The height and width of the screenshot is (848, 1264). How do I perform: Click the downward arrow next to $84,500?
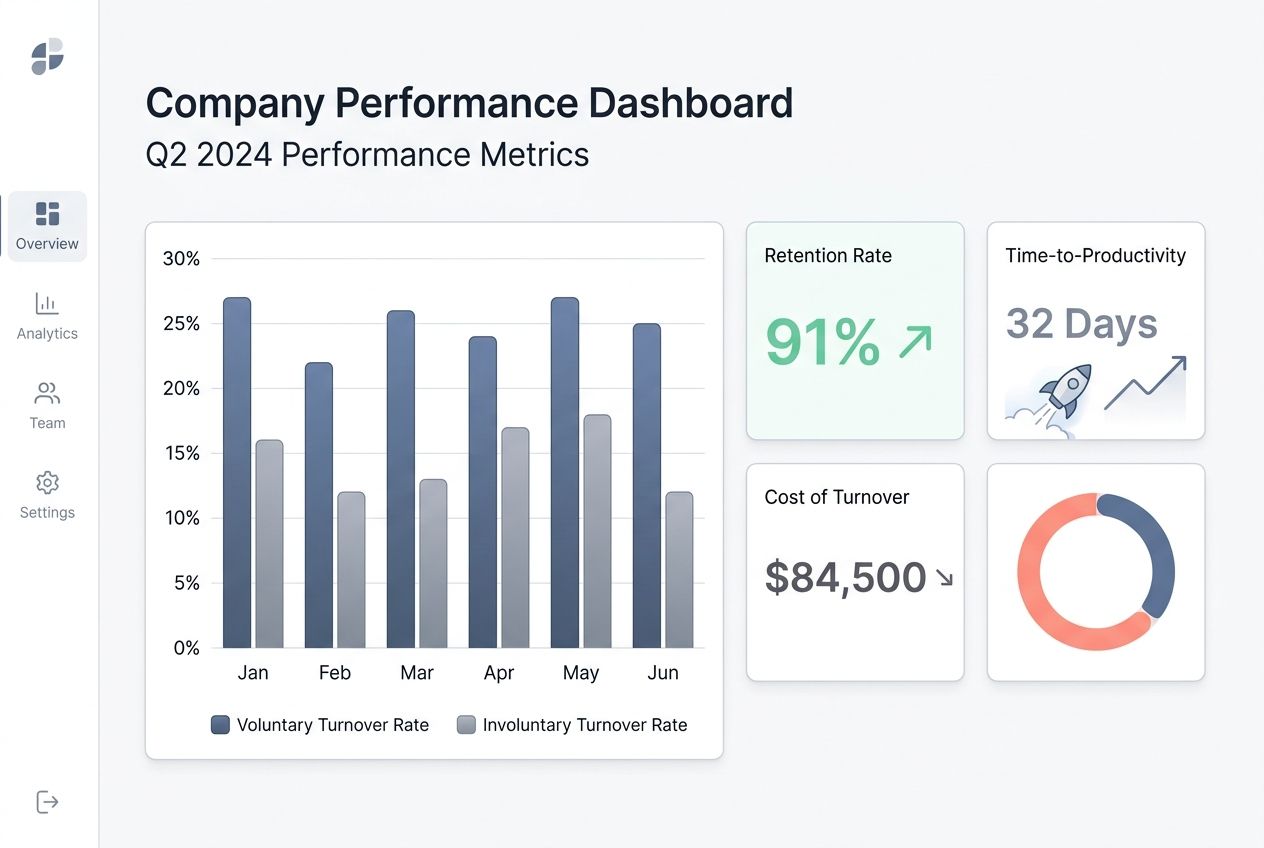pos(946,579)
